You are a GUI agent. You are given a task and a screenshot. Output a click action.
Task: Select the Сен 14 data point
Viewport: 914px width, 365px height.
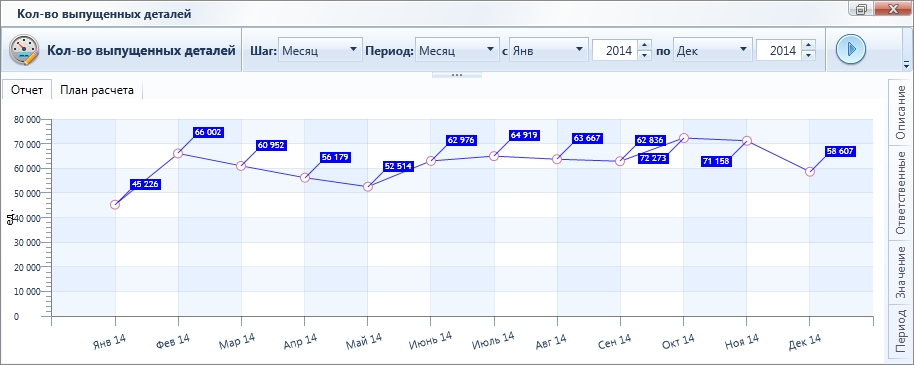620,162
